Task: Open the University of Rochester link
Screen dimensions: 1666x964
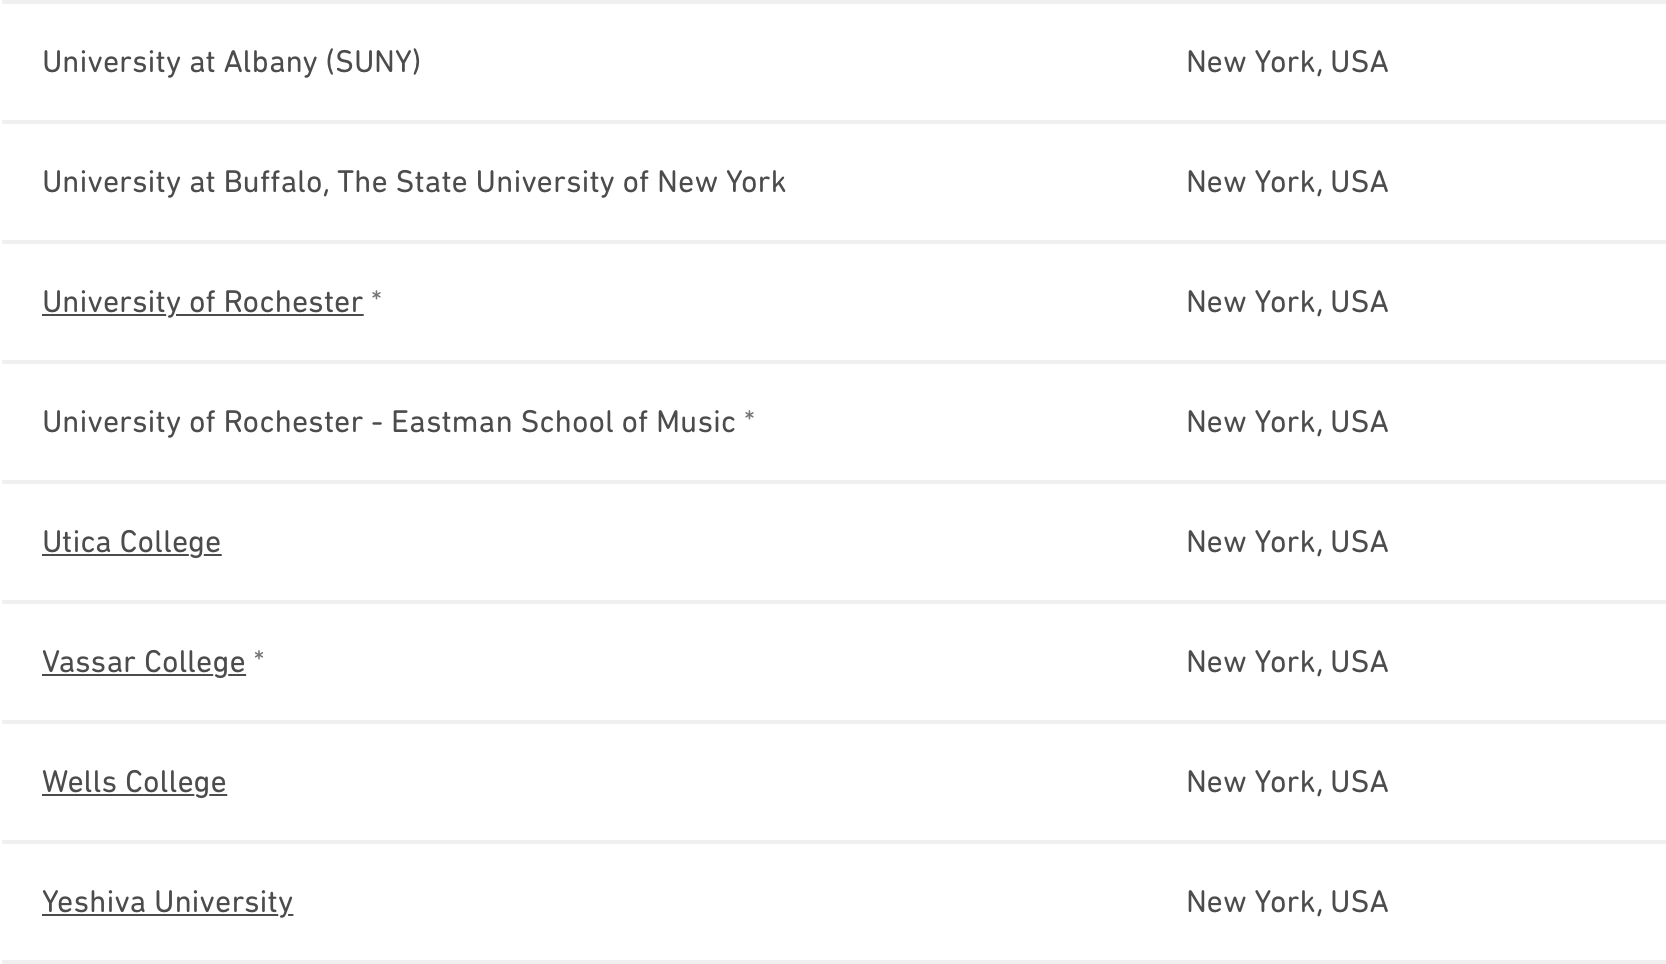Action: click(x=202, y=302)
